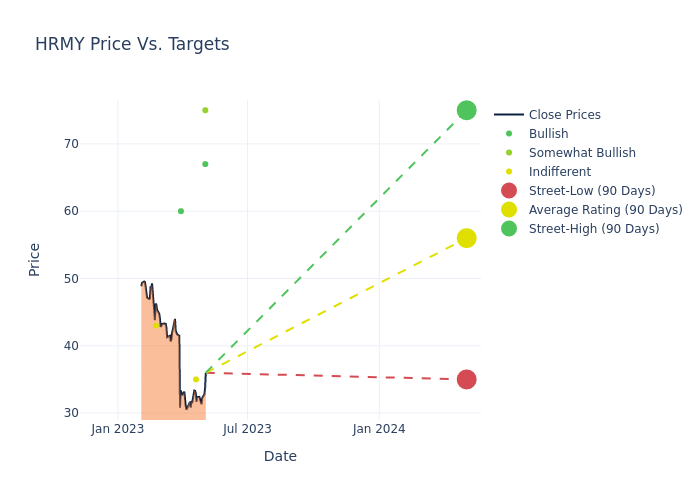Click the red Street-Low target marker
700x500 pixels.
coord(466,379)
